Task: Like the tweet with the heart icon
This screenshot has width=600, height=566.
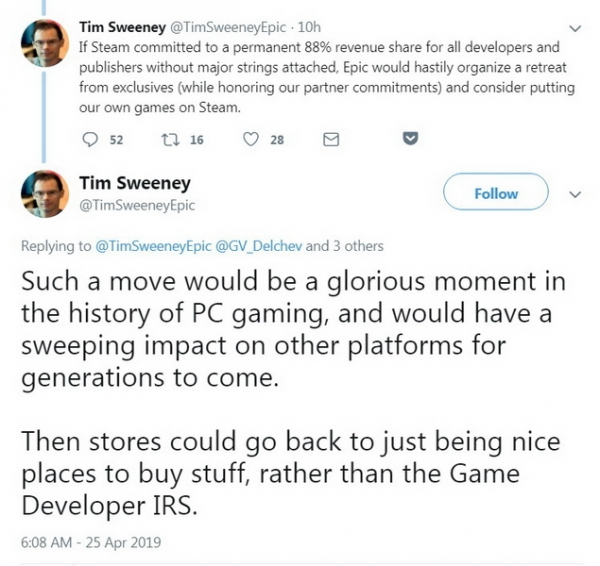Action: [249, 141]
